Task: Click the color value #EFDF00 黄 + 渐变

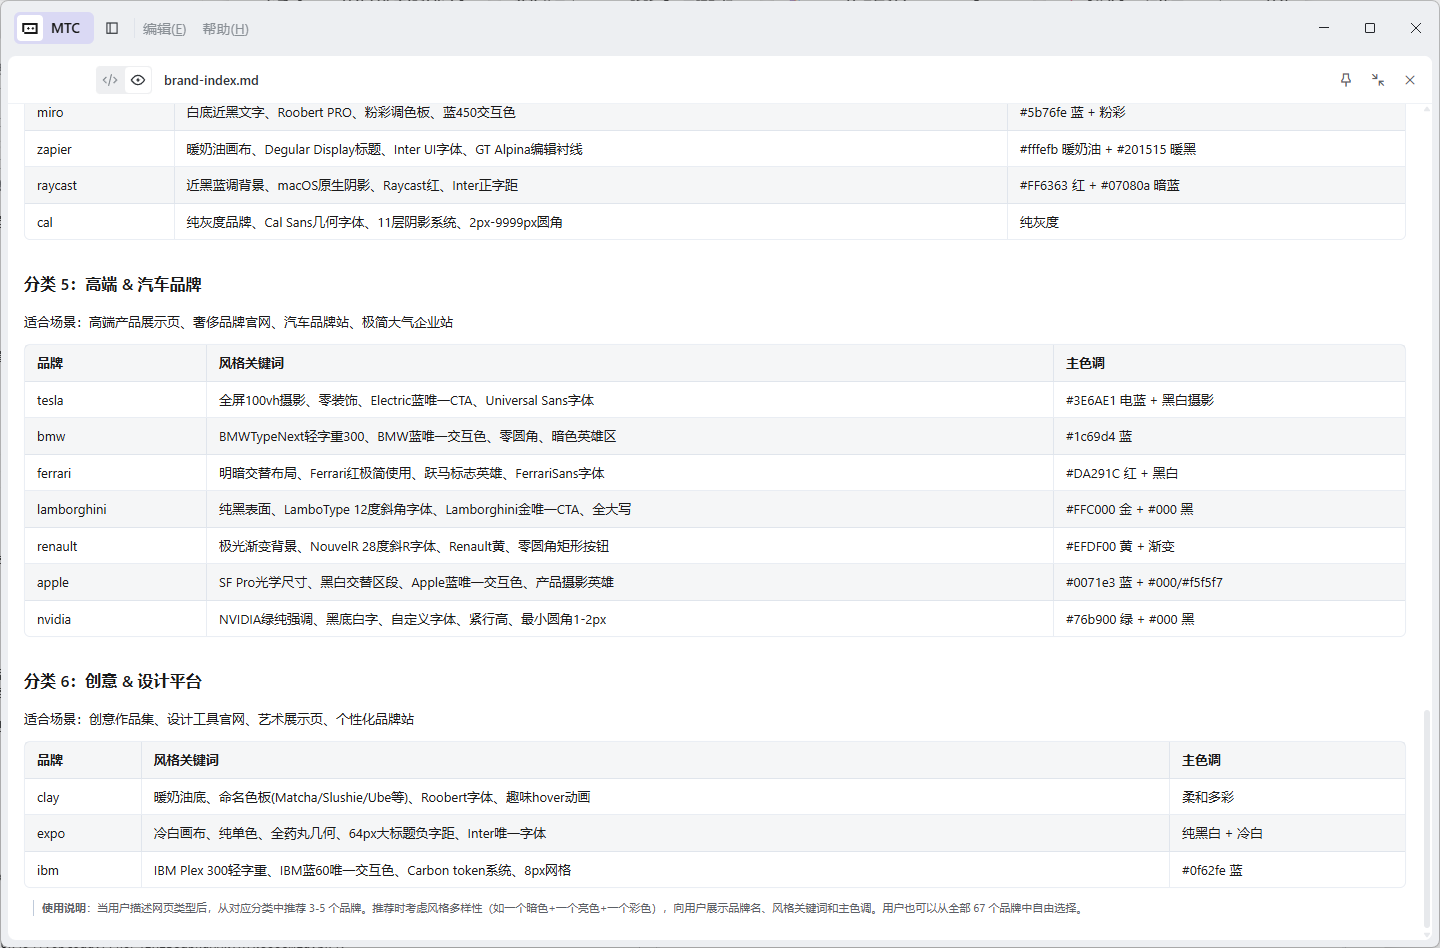Action: [x=1120, y=547]
